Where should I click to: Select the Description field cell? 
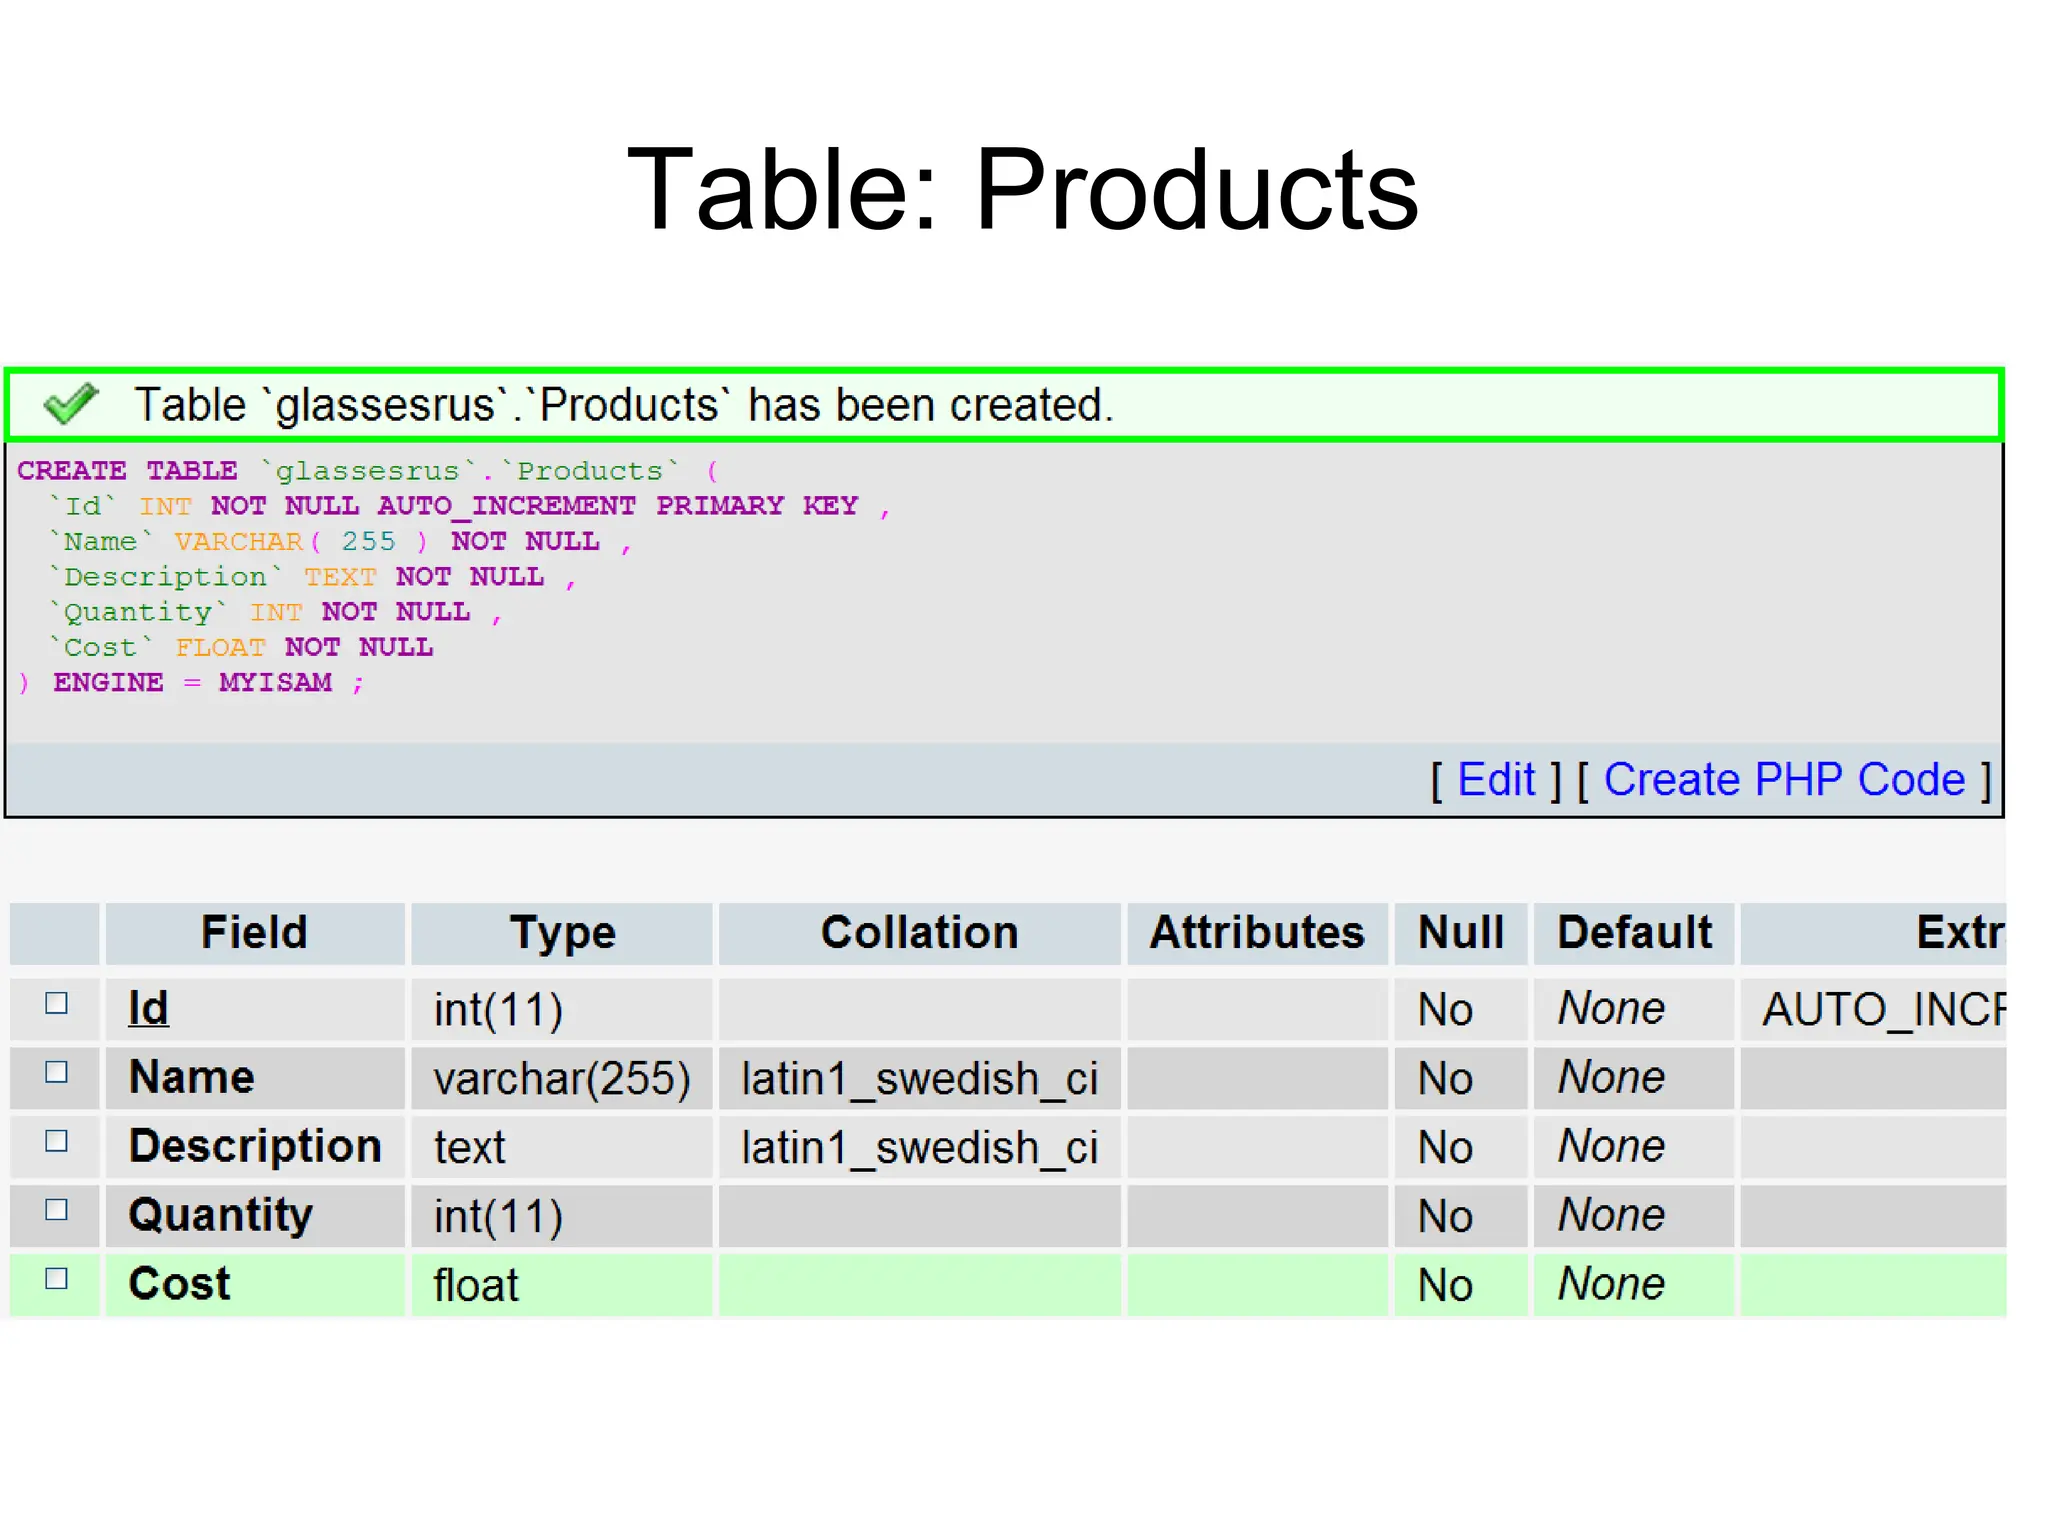click(255, 1147)
